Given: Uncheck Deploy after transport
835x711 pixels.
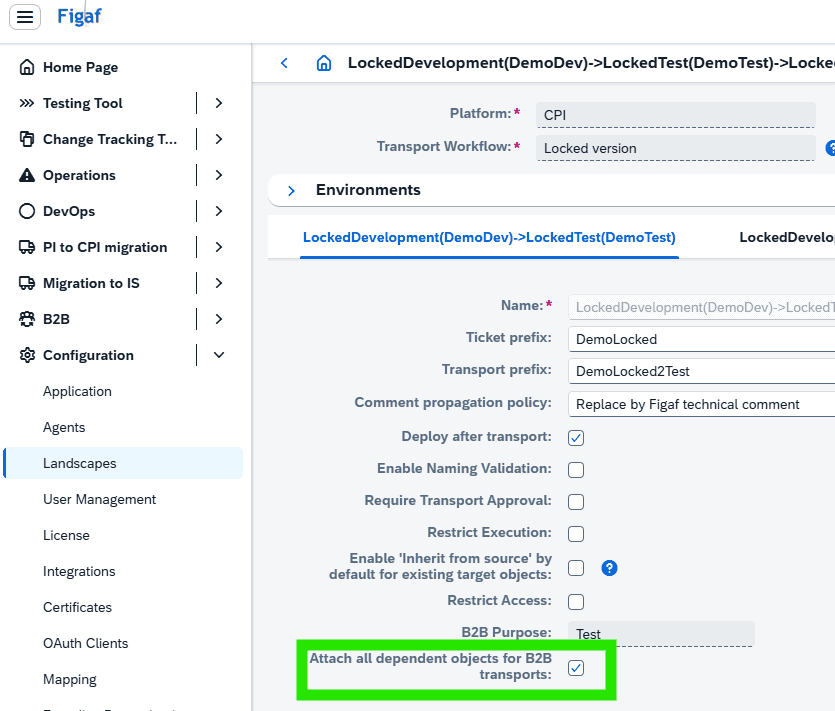Looking at the screenshot, I should [x=576, y=438].
